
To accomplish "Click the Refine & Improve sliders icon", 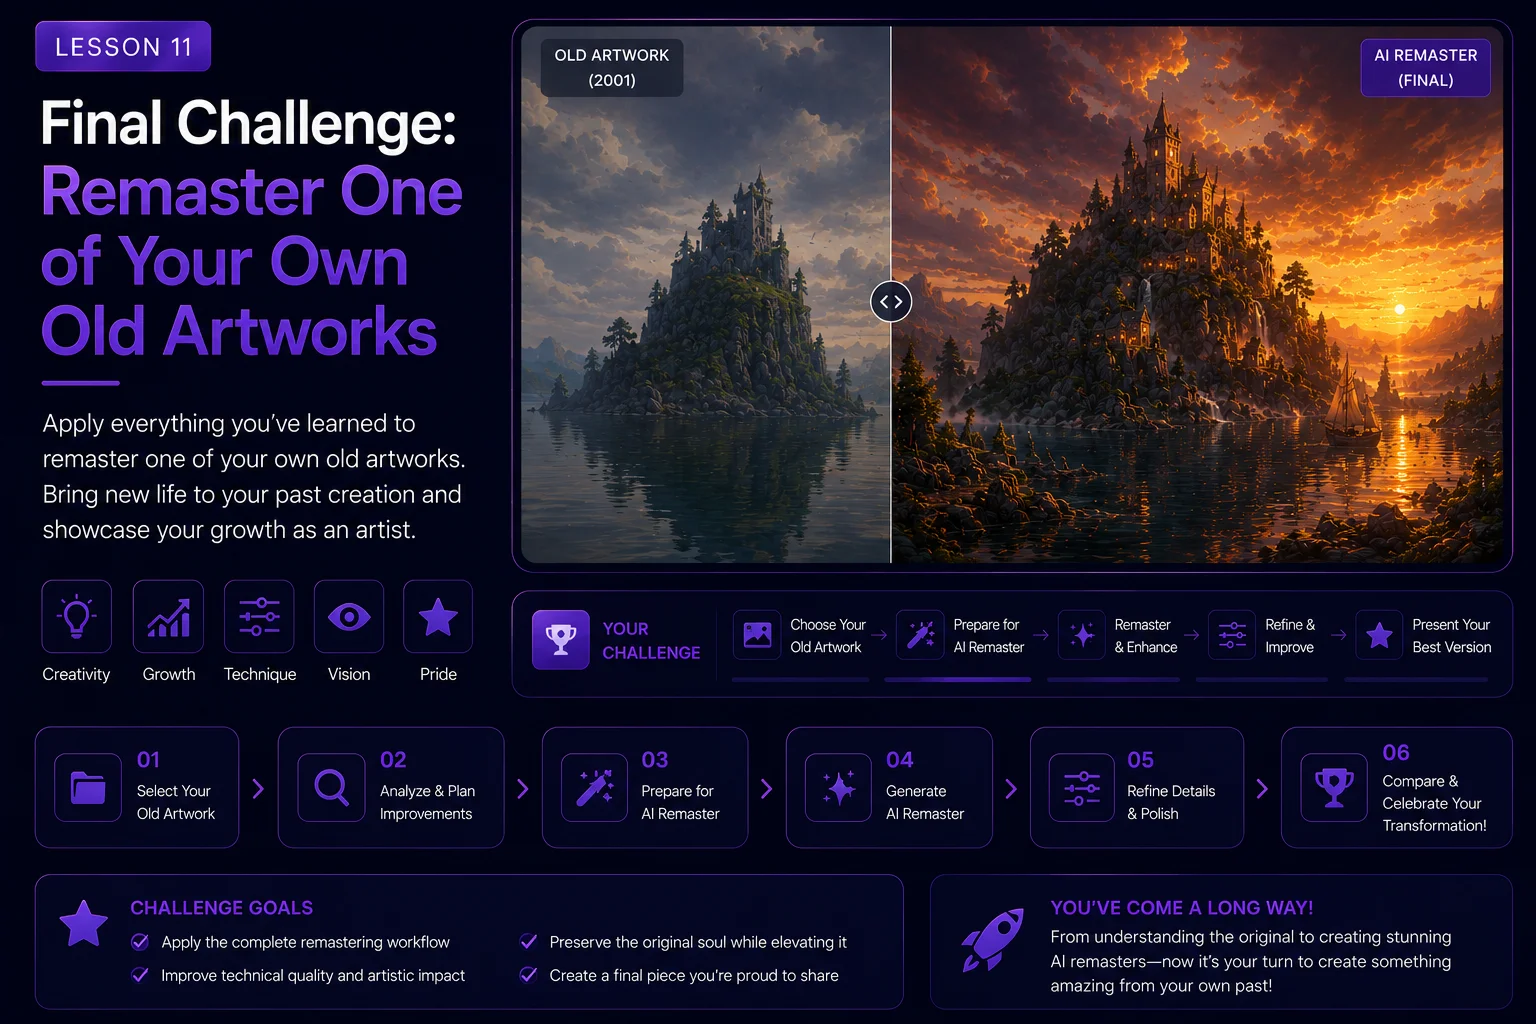I will click(1232, 635).
